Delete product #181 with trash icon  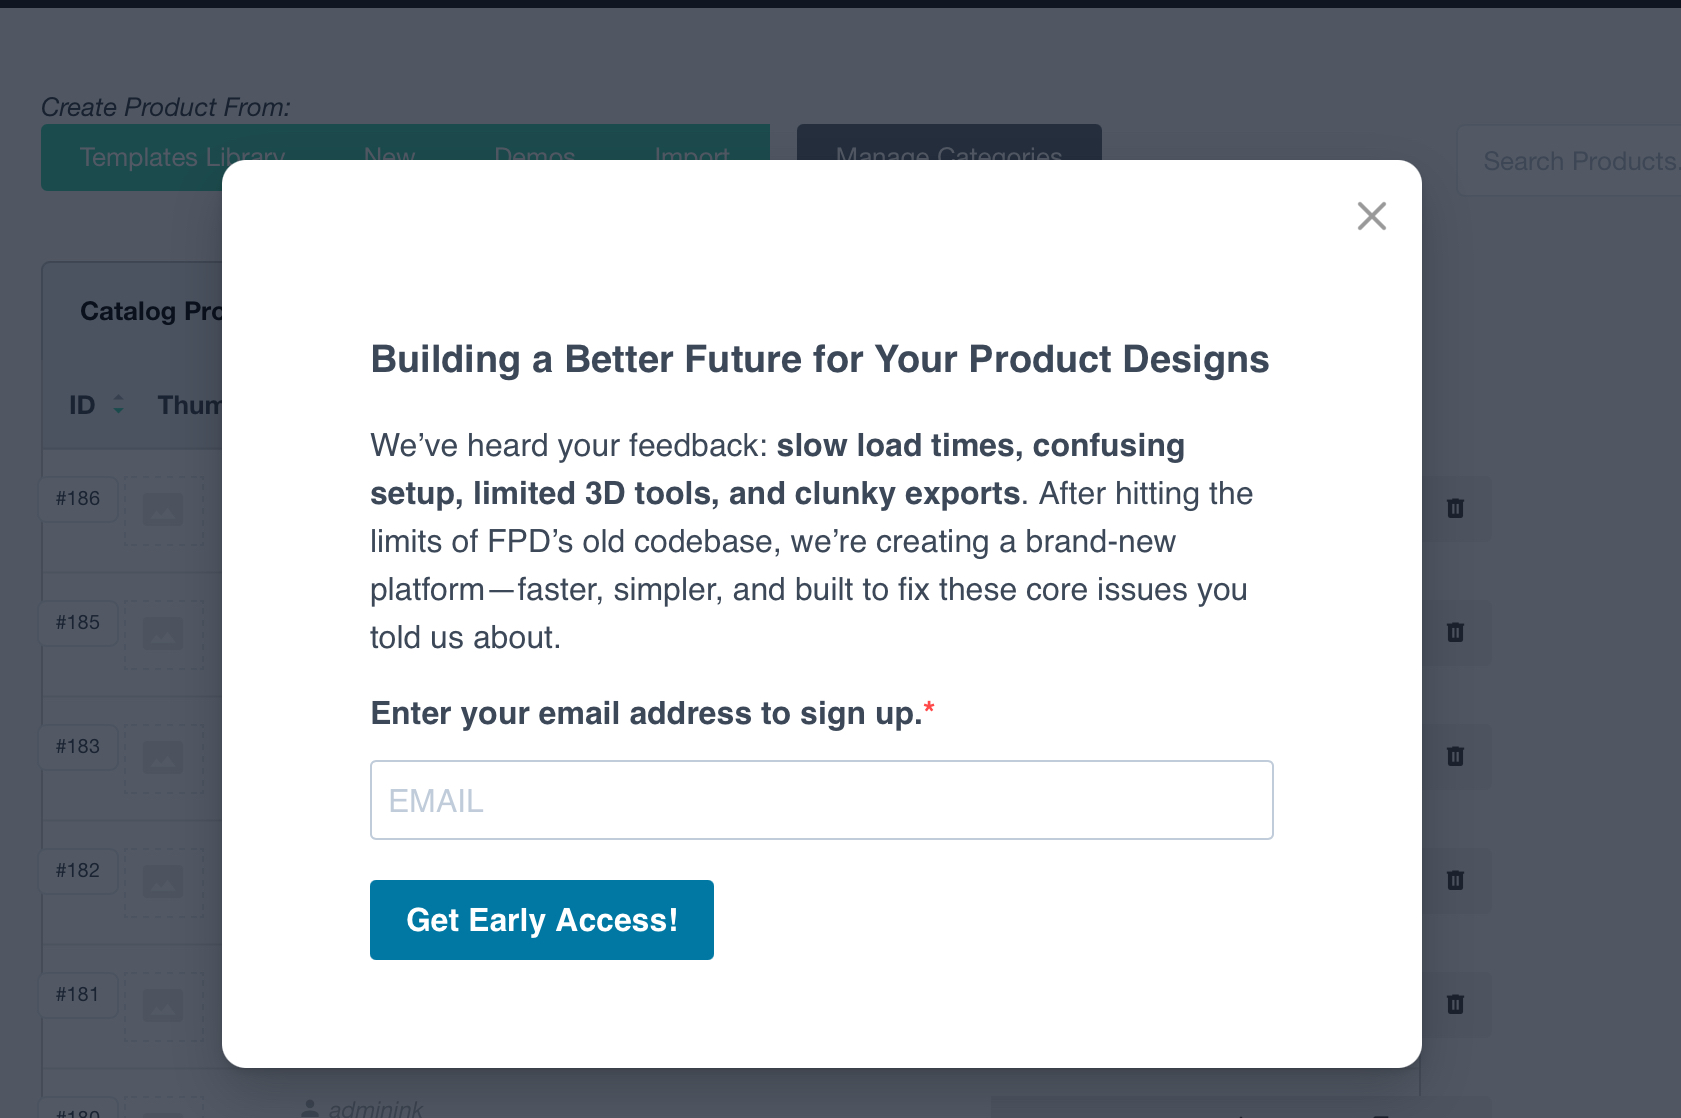pyautogui.click(x=1455, y=1004)
